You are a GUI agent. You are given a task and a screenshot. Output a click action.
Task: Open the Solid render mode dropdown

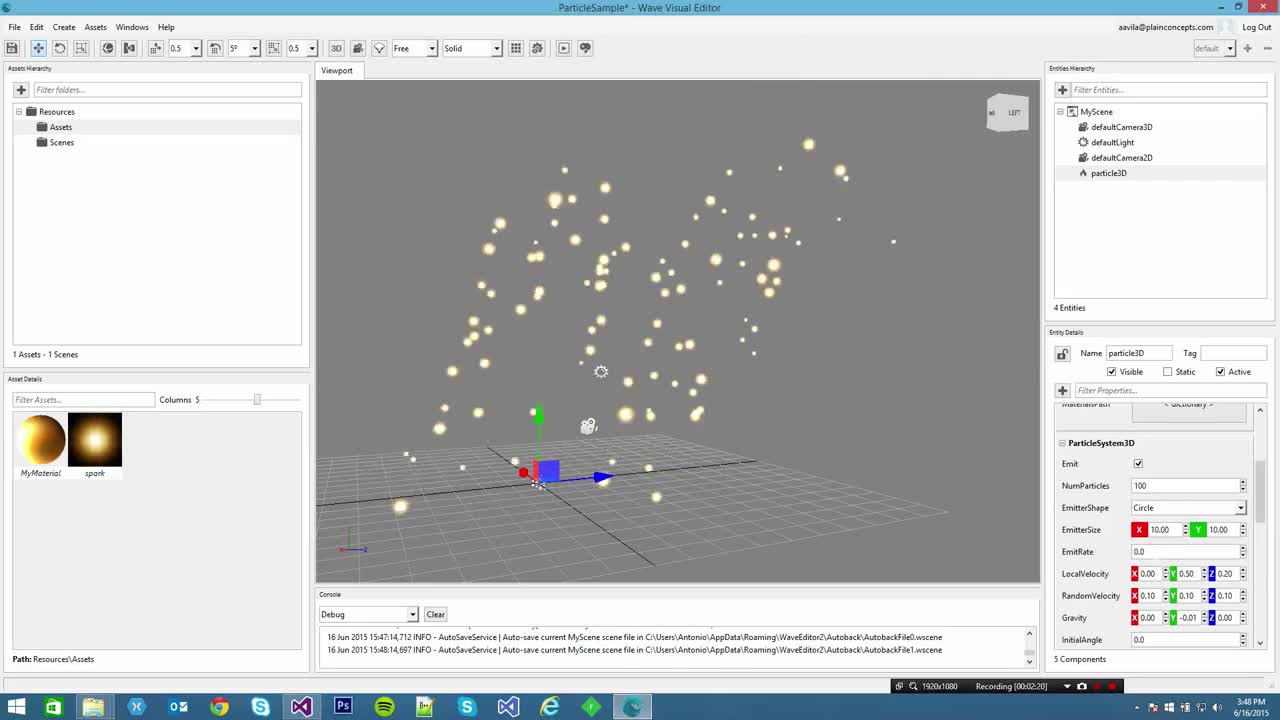point(496,48)
